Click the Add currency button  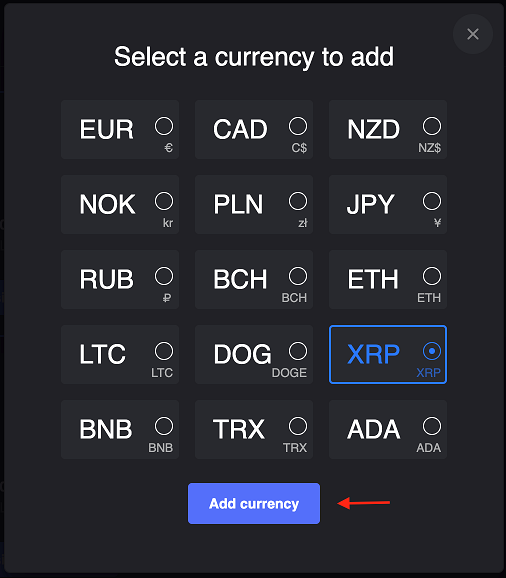(x=254, y=504)
